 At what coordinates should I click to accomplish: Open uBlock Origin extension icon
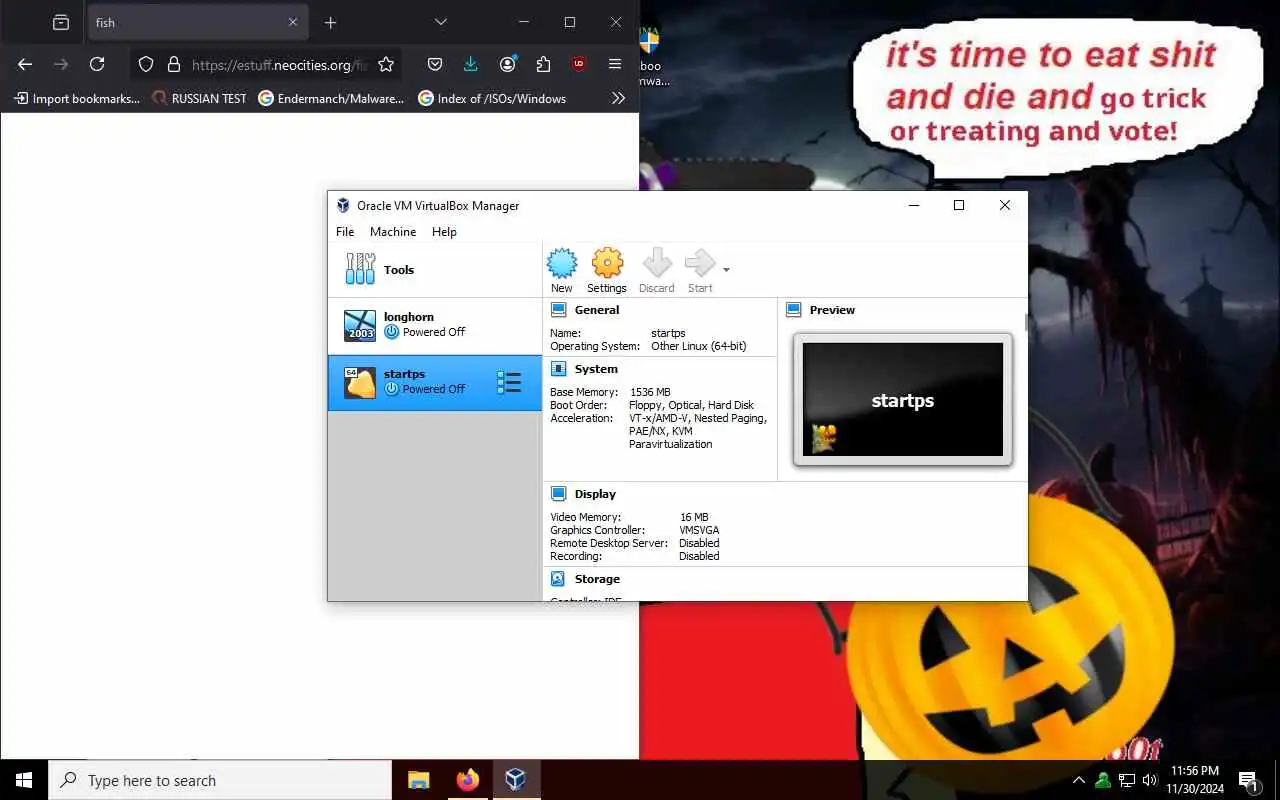tap(579, 64)
